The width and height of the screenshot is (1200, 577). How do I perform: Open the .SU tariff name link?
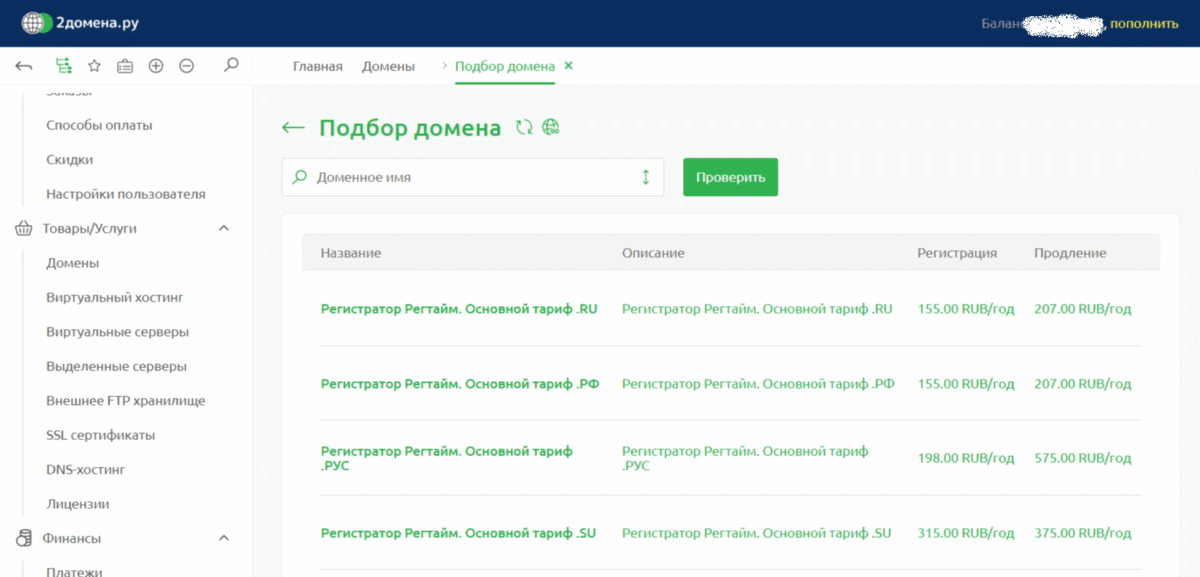pos(458,533)
